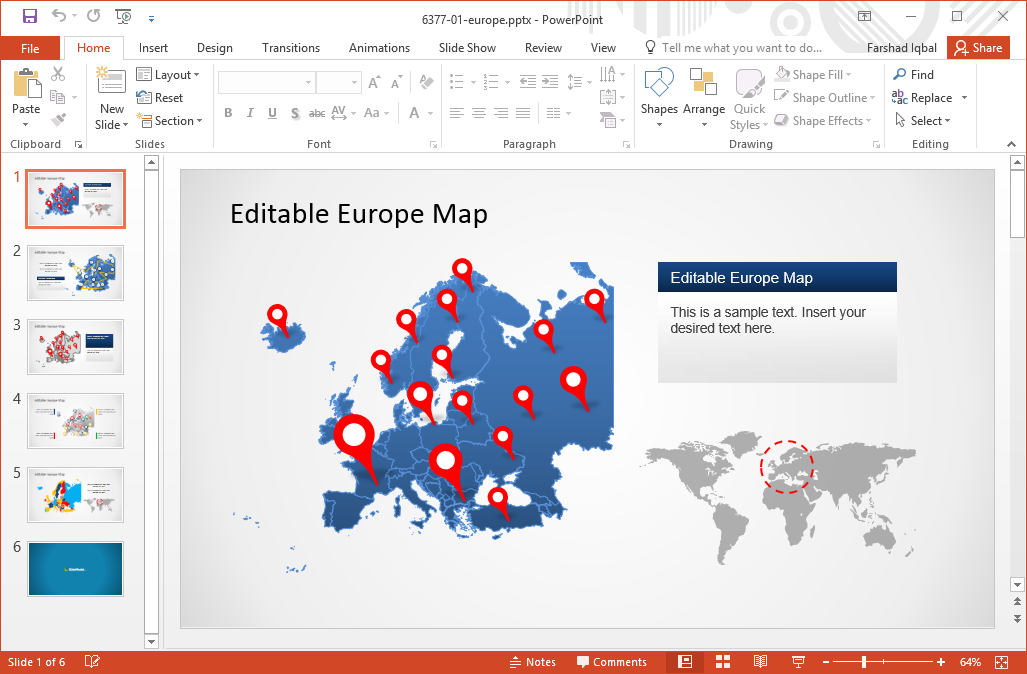Expand the Layout dropdown
1027x674 pixels.
pos(168,75)
